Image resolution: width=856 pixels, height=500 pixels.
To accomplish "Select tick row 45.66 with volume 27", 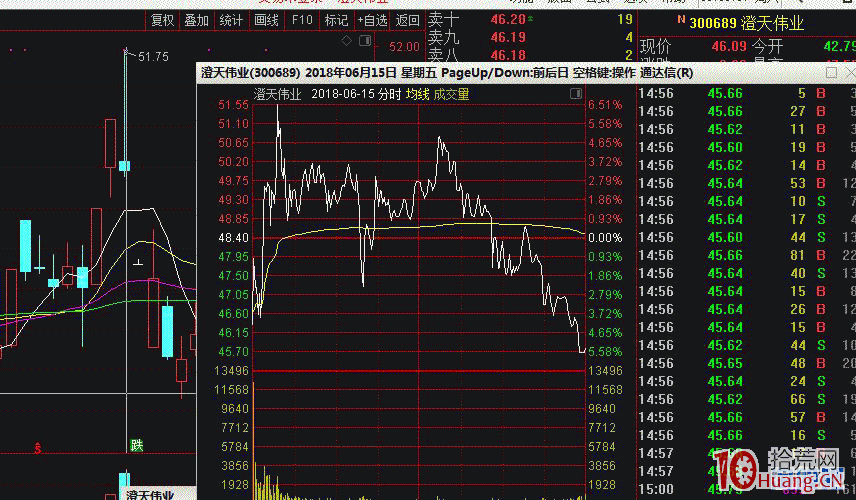I will coord(746,111).
